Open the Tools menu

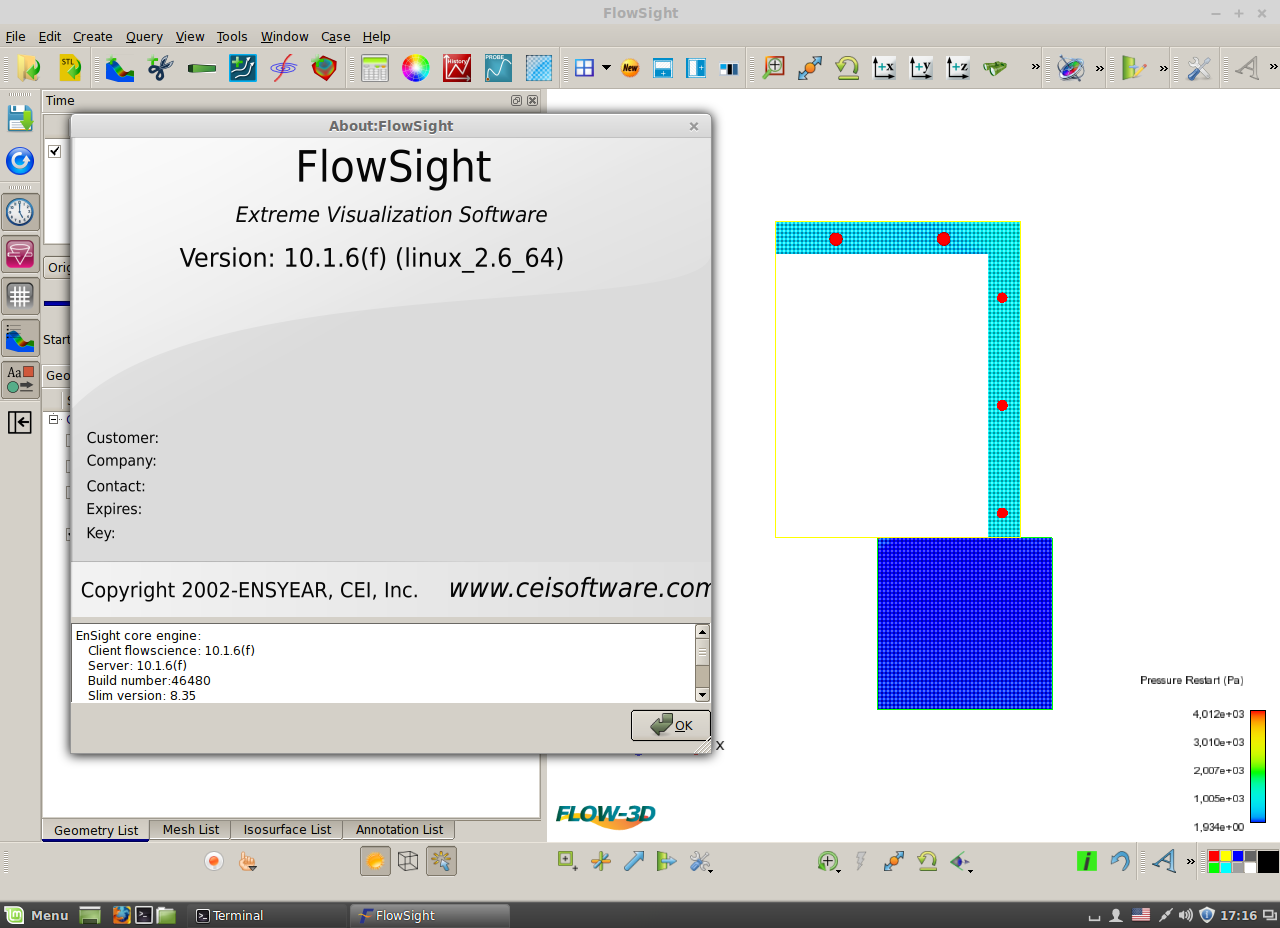coord(232,36)
